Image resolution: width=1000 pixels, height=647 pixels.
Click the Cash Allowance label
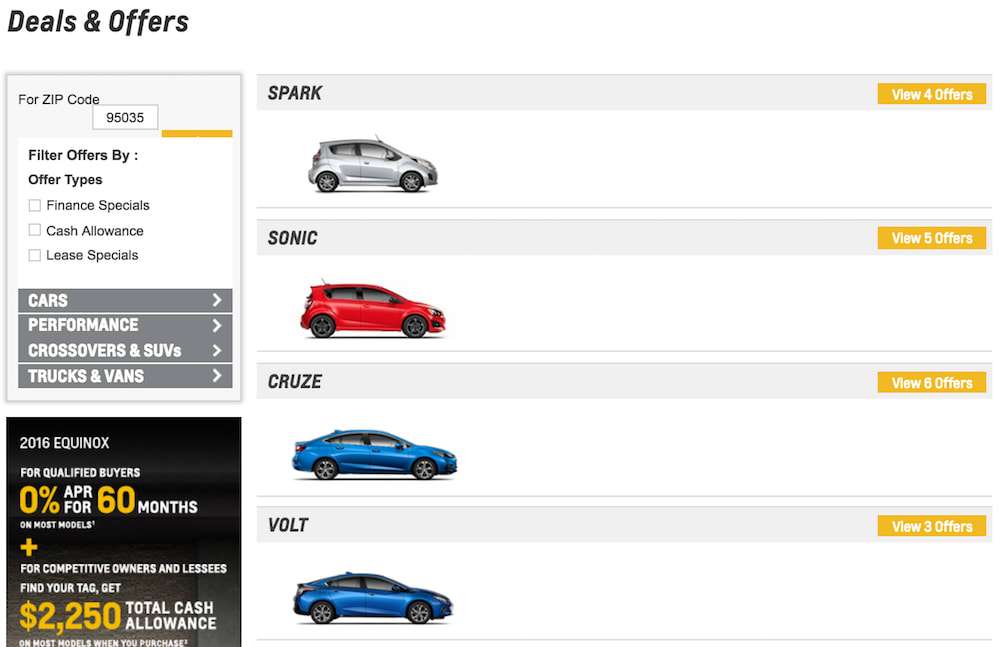coord(94,230)
